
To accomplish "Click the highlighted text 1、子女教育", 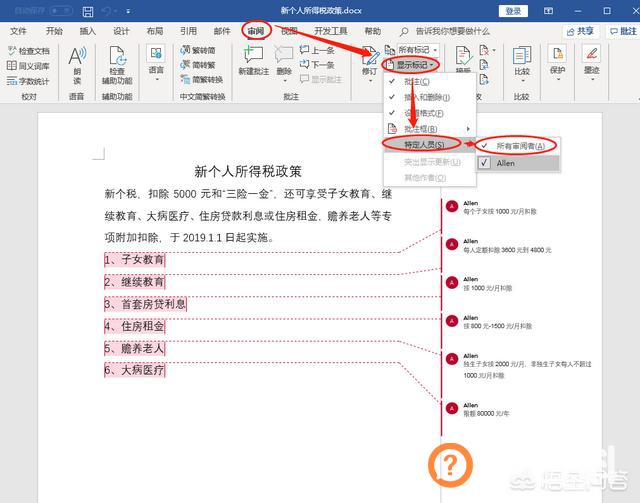I will click(x=135, y=259).
